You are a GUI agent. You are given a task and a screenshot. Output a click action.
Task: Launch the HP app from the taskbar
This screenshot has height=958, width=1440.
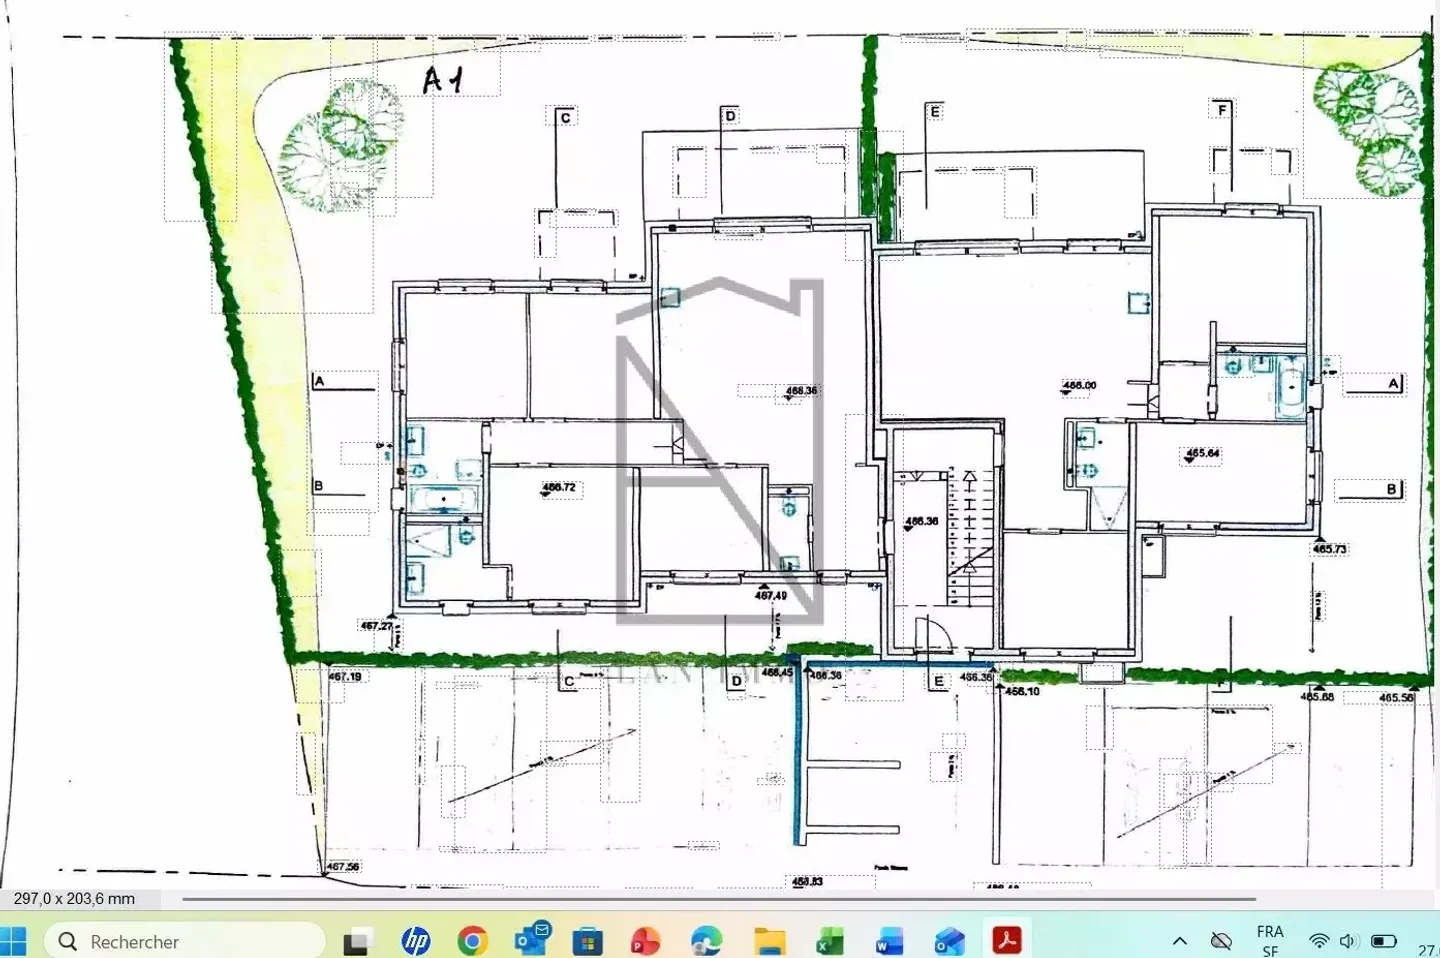click(x=416, y=941)
